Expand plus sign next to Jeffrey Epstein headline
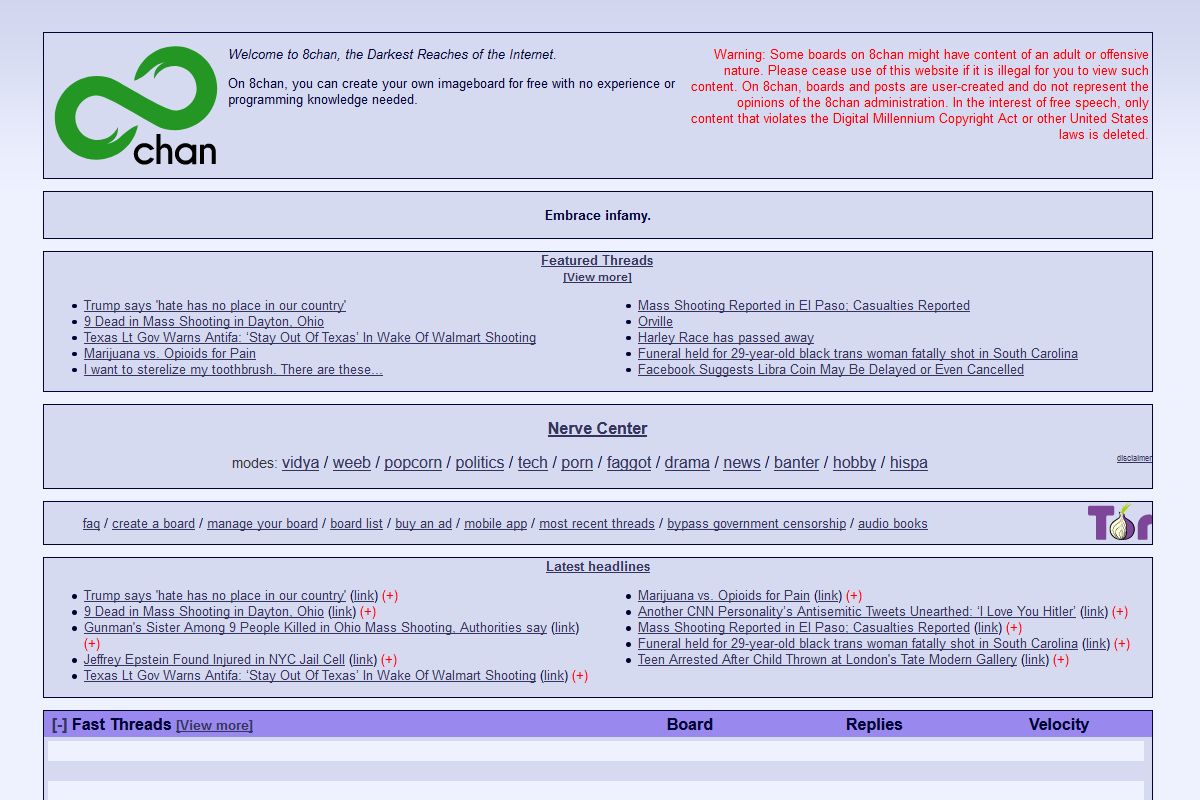This screenshot has height=800, width=1200. [x=389, y=660]
